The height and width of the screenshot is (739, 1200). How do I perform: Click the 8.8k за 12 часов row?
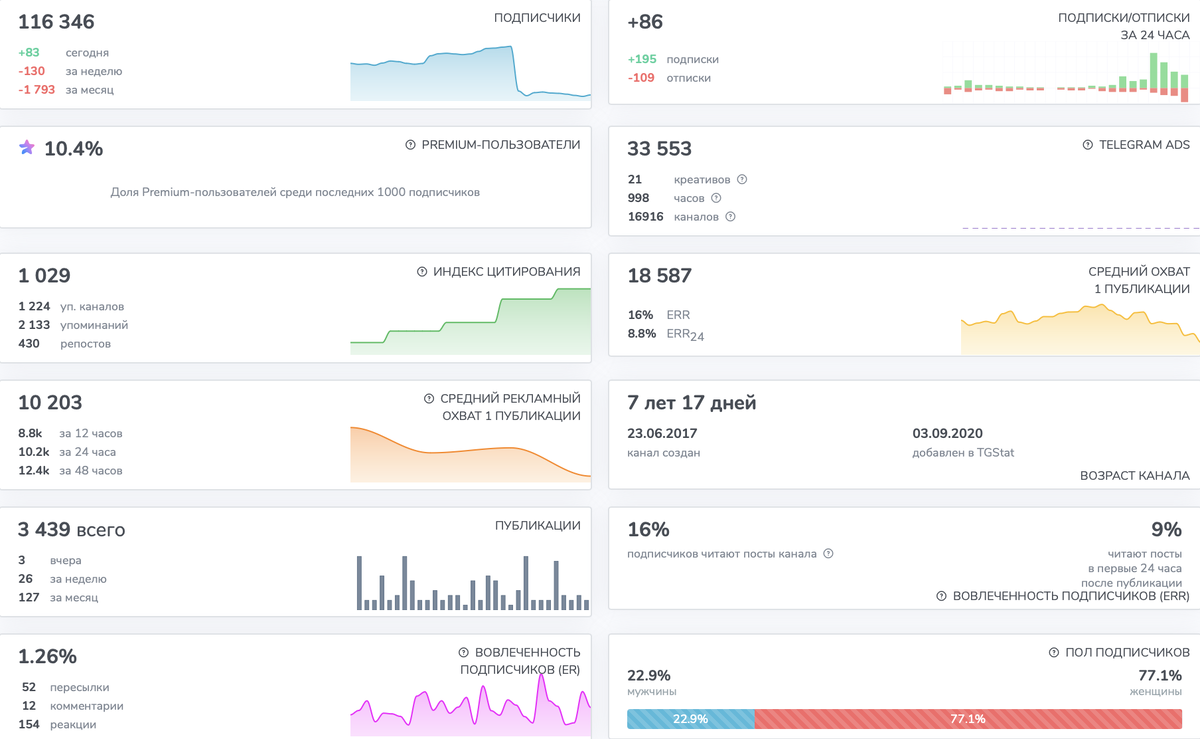(x=70, y=434)
